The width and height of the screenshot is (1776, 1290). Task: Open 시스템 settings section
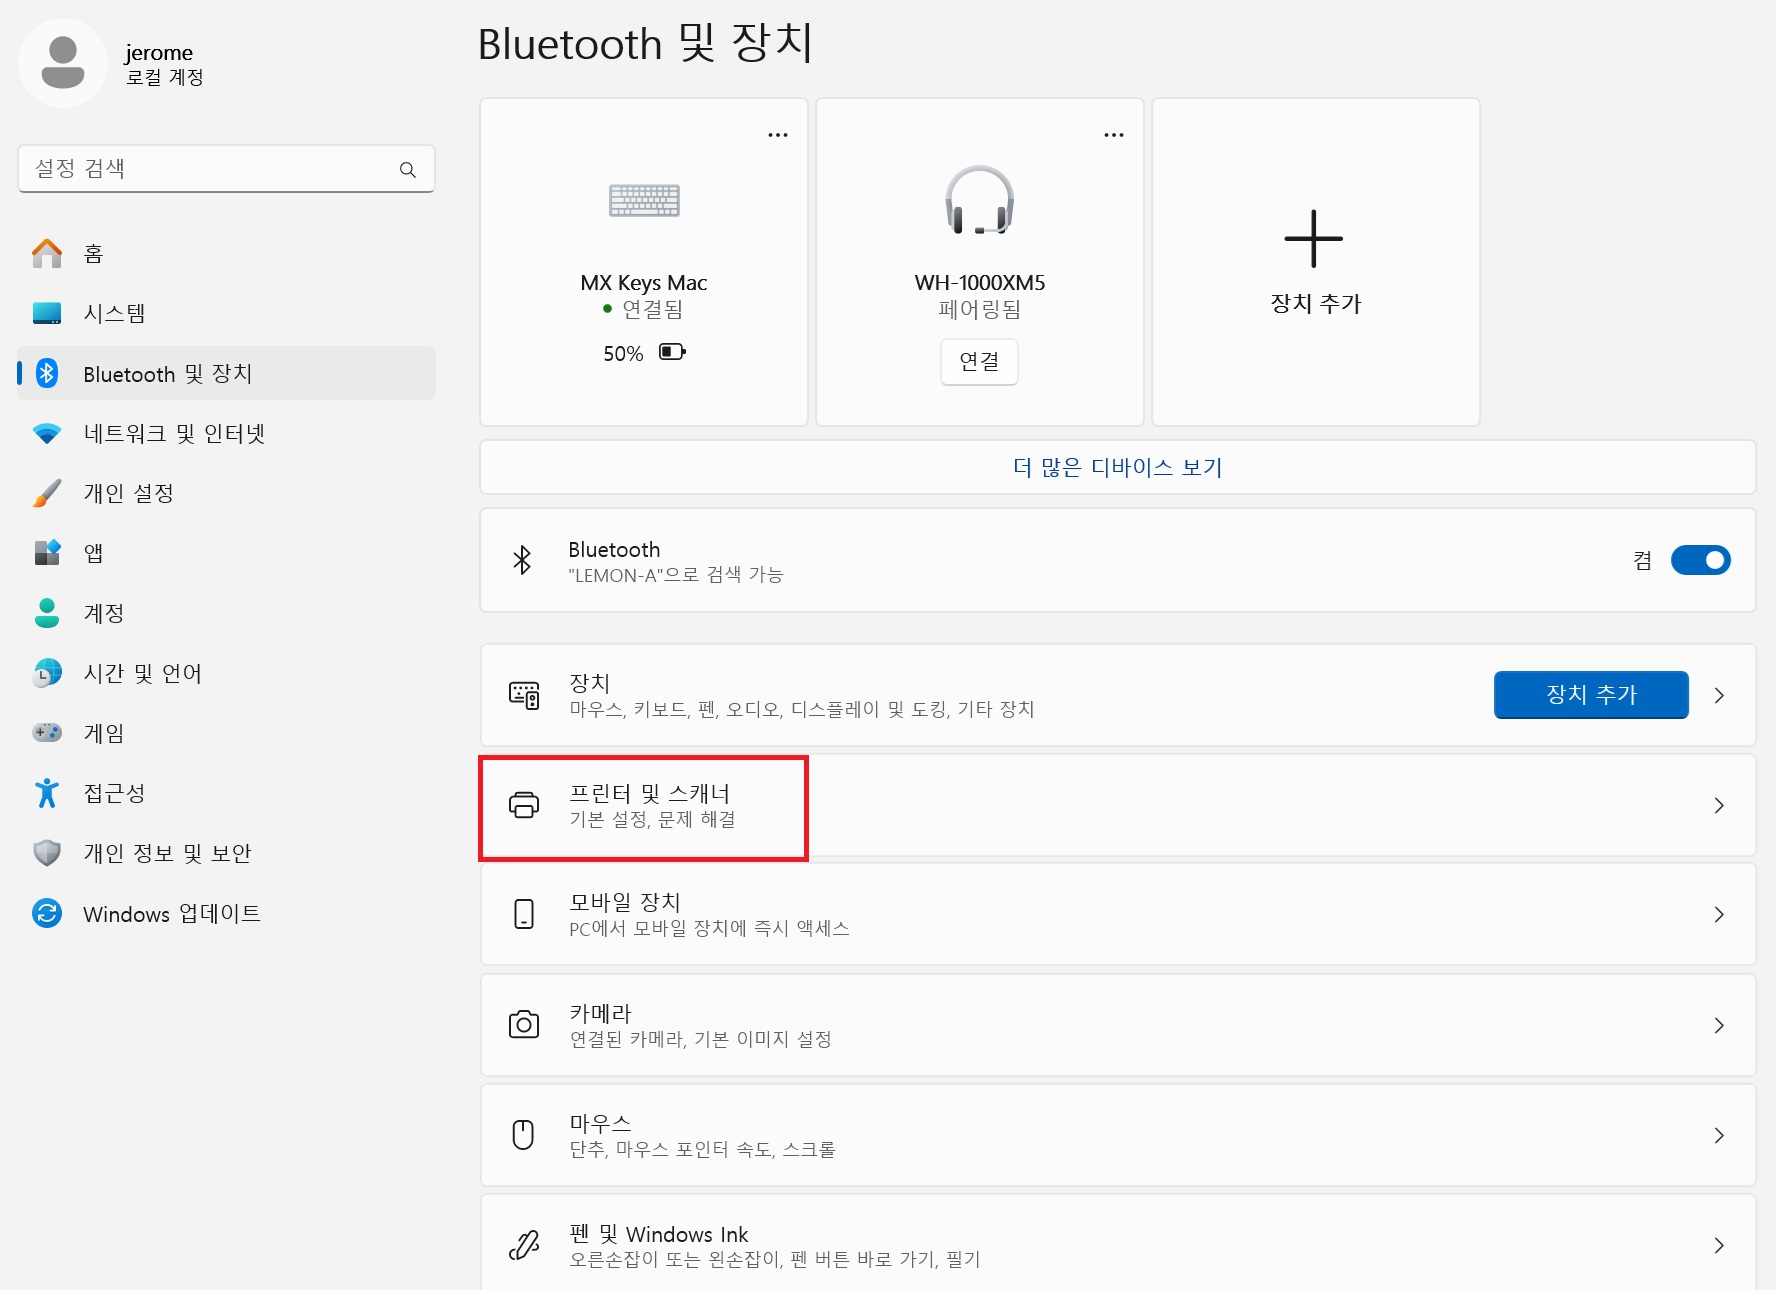pyautogui.click(x=227, y=313)
